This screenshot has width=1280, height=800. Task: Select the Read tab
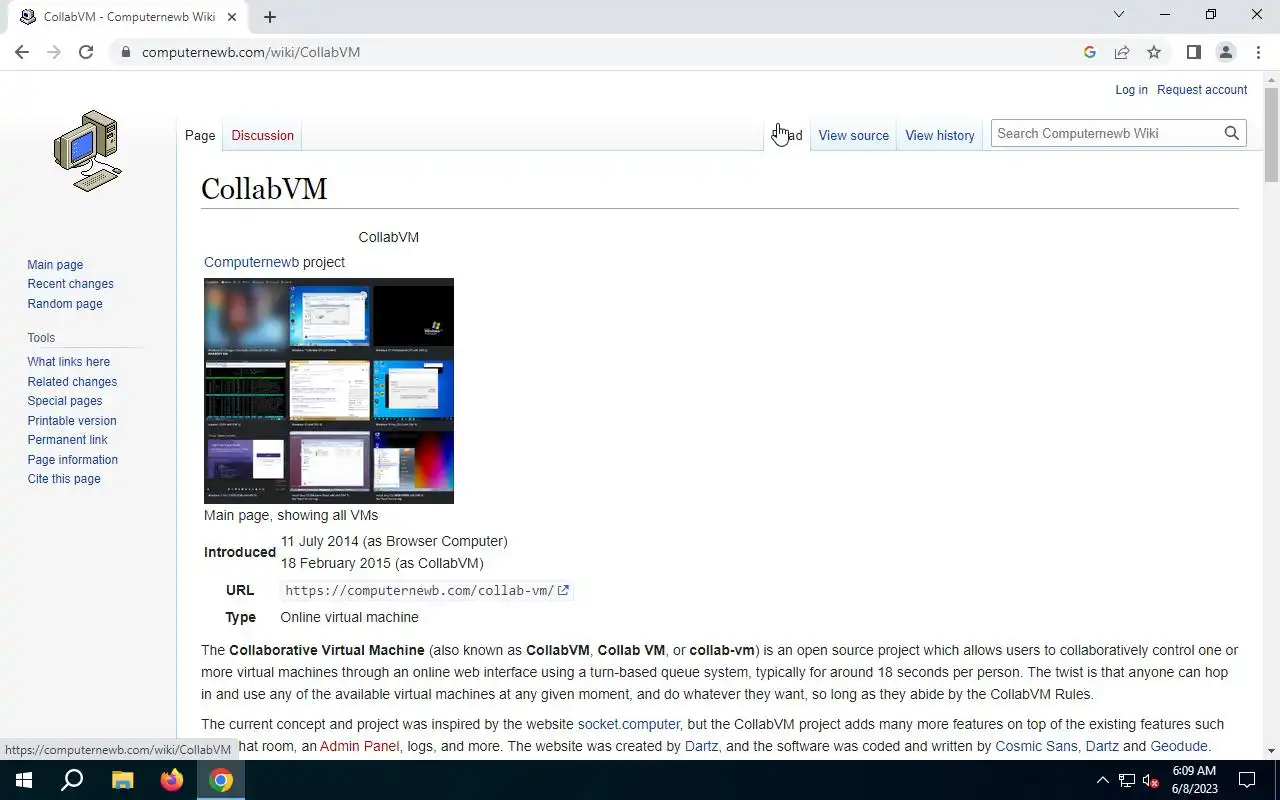[x=787, y=135]
